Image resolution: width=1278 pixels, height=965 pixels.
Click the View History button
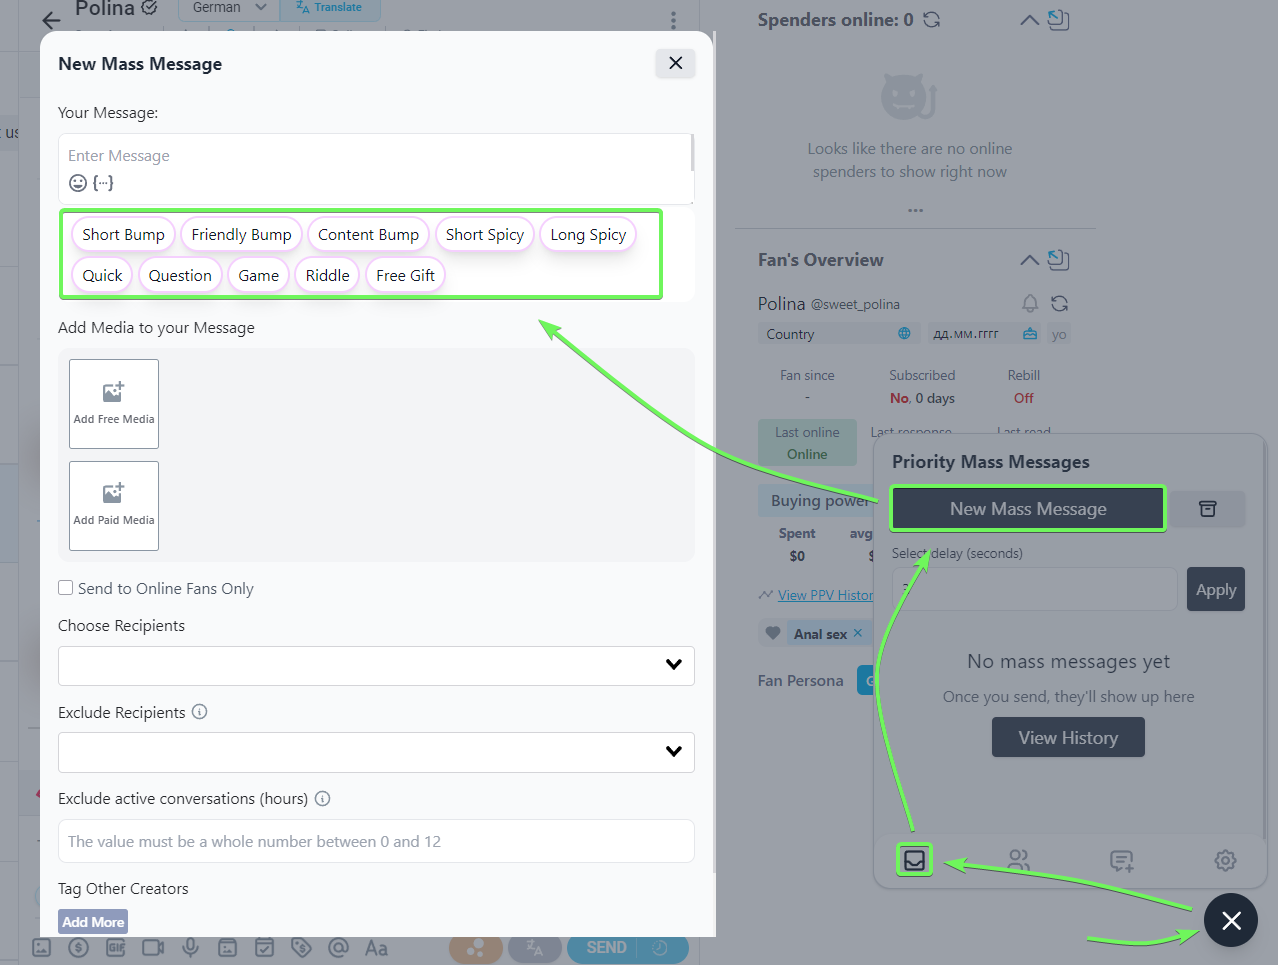1068,738
